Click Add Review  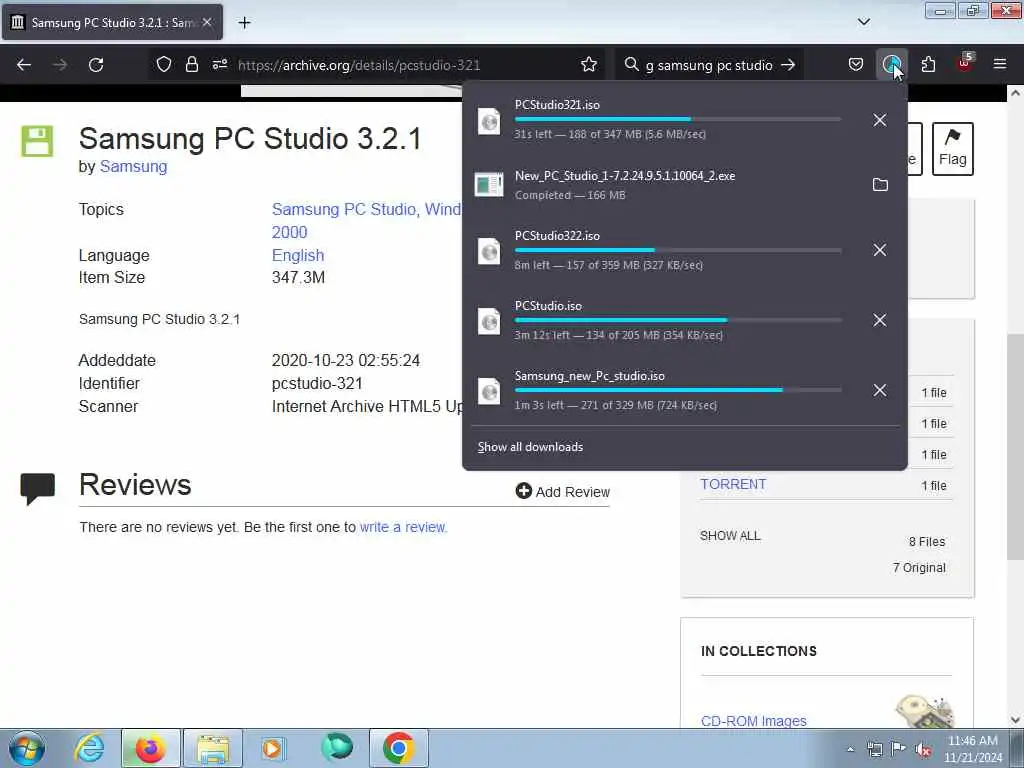coord(562,492)
